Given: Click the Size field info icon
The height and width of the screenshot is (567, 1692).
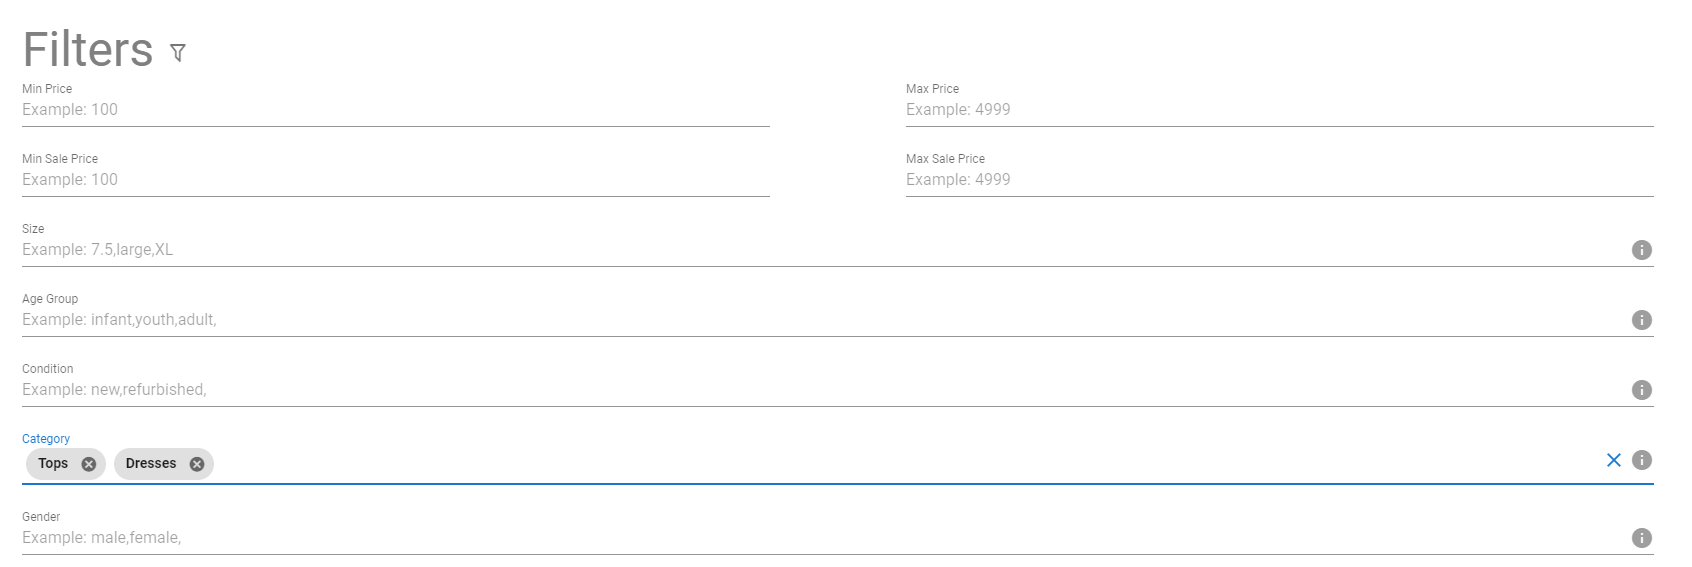Looking at the screenshot, I should pyautogui.click(x=1641, y=250).
